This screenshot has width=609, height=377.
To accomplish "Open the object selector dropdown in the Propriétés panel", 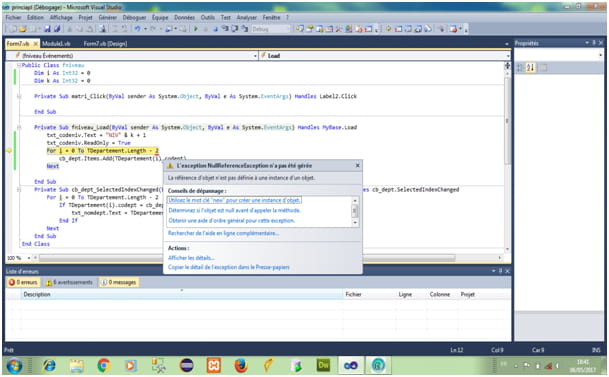I will click(600, 56).
